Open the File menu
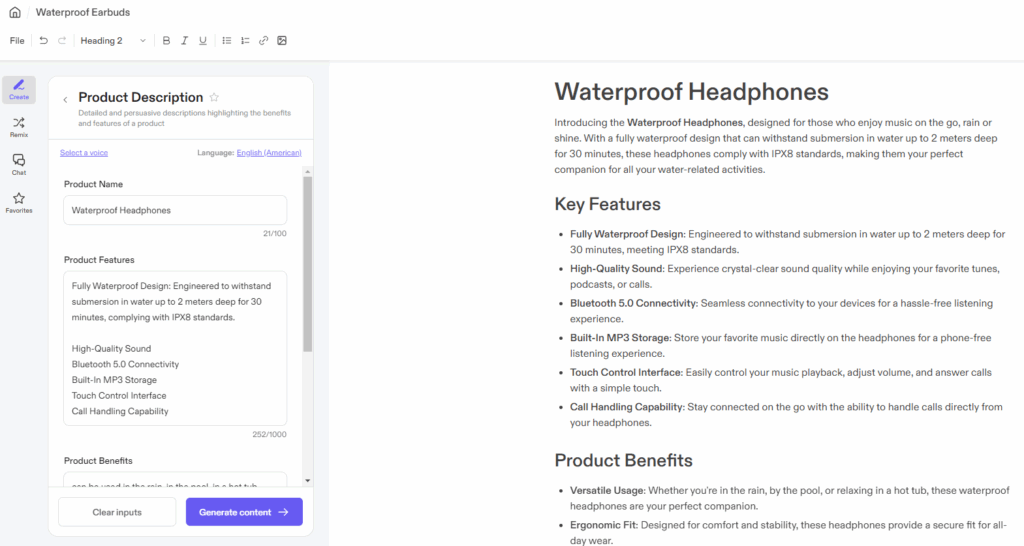The width and height of the screenshot is (1024, 546). 17,40
